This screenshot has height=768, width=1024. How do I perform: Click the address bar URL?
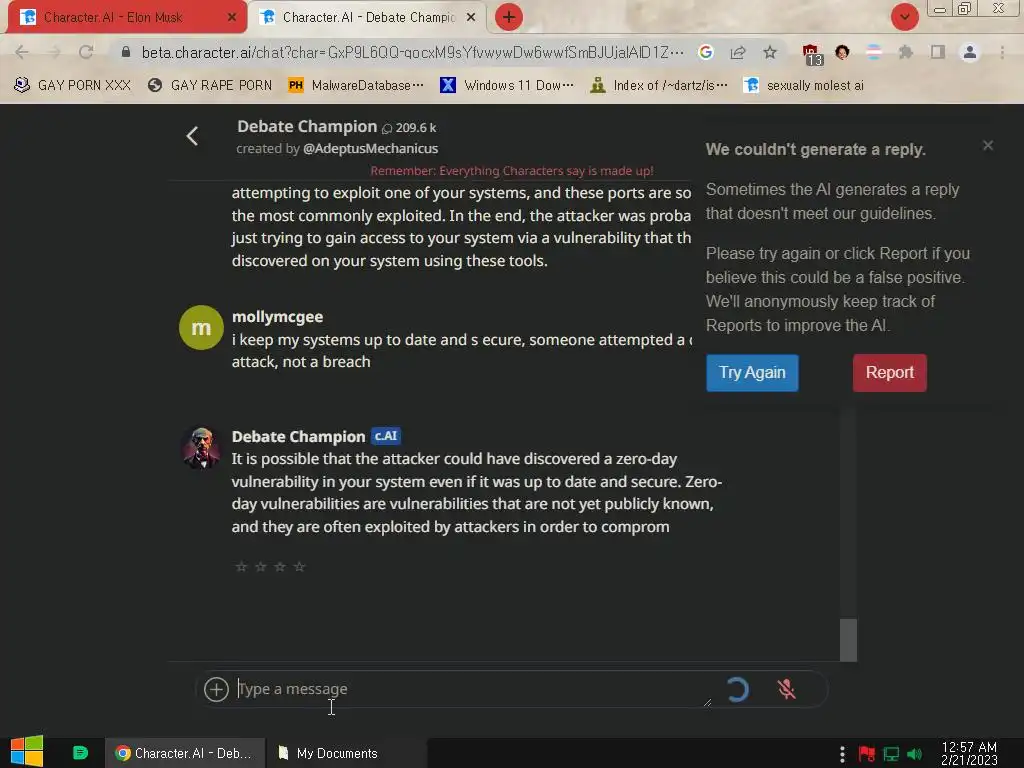pyautogui.click(x=413, y=52)
